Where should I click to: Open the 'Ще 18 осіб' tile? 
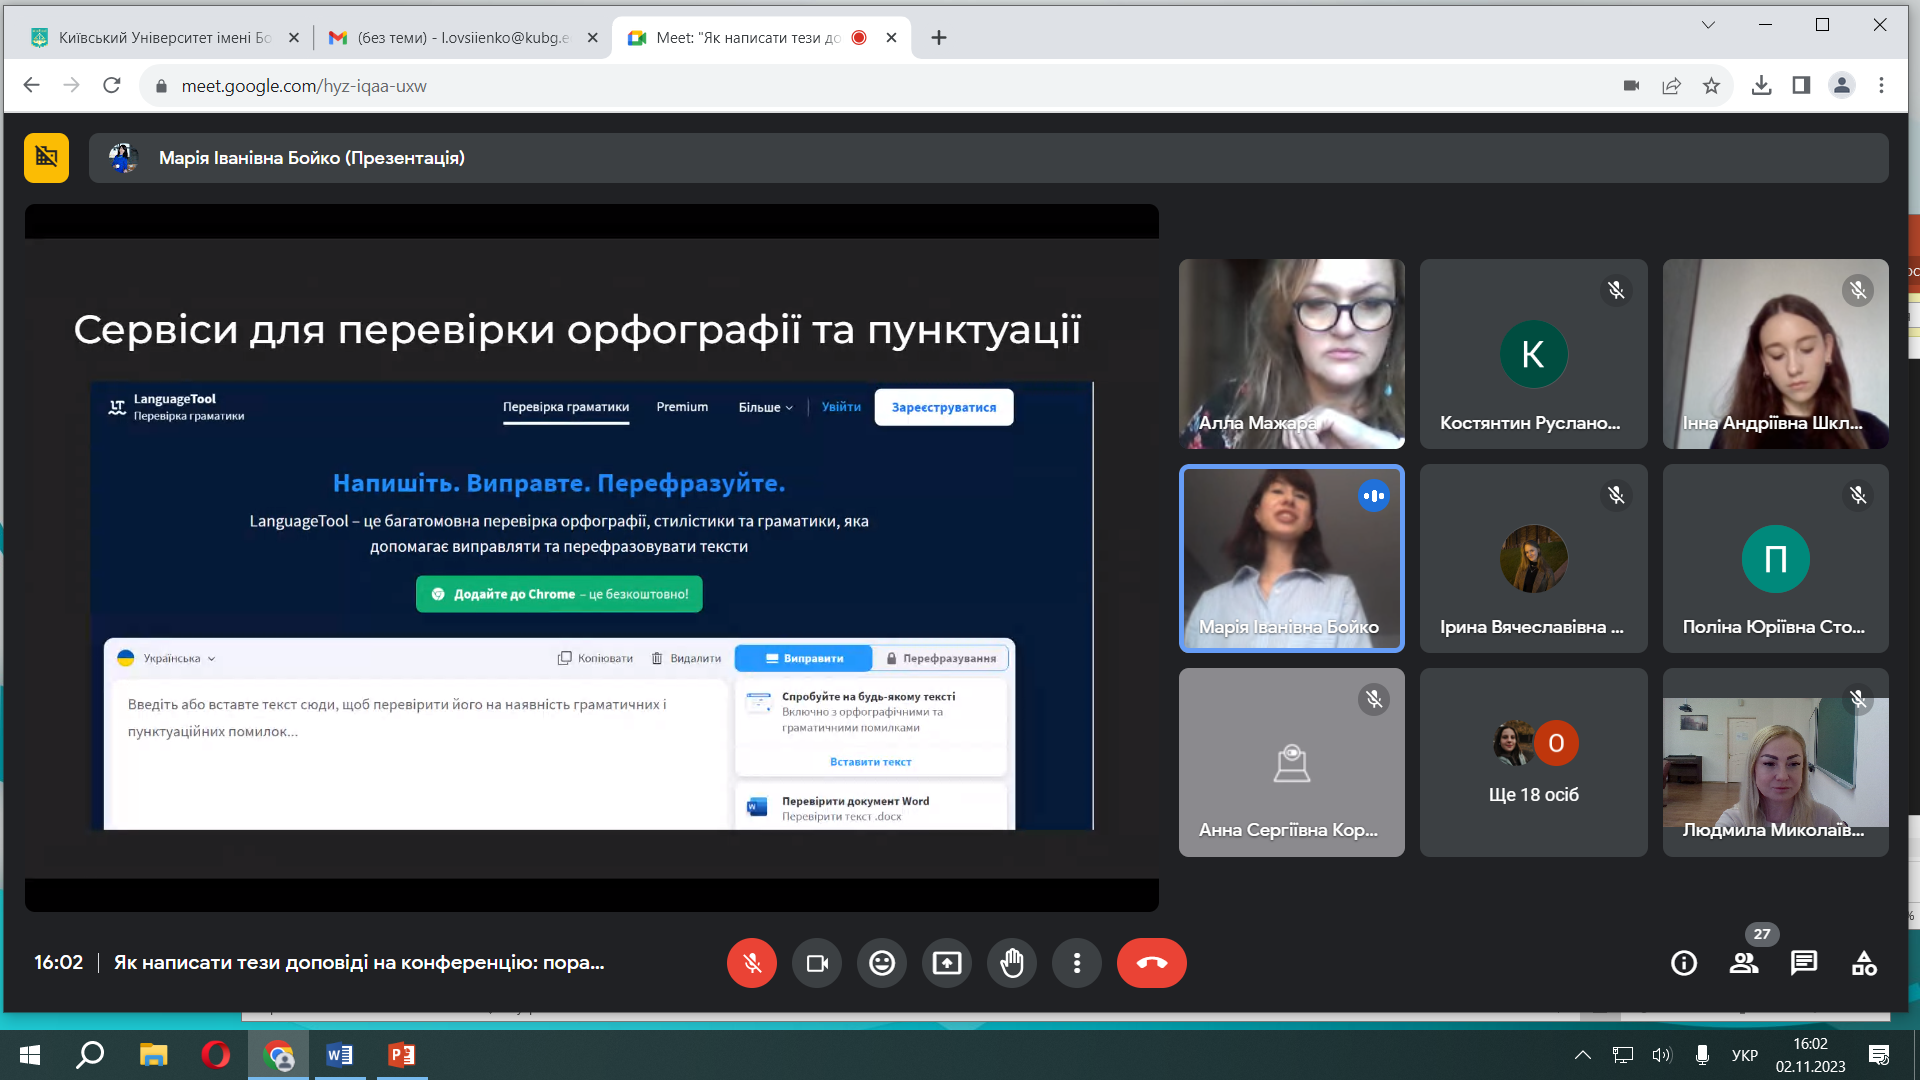[1533, 762]
